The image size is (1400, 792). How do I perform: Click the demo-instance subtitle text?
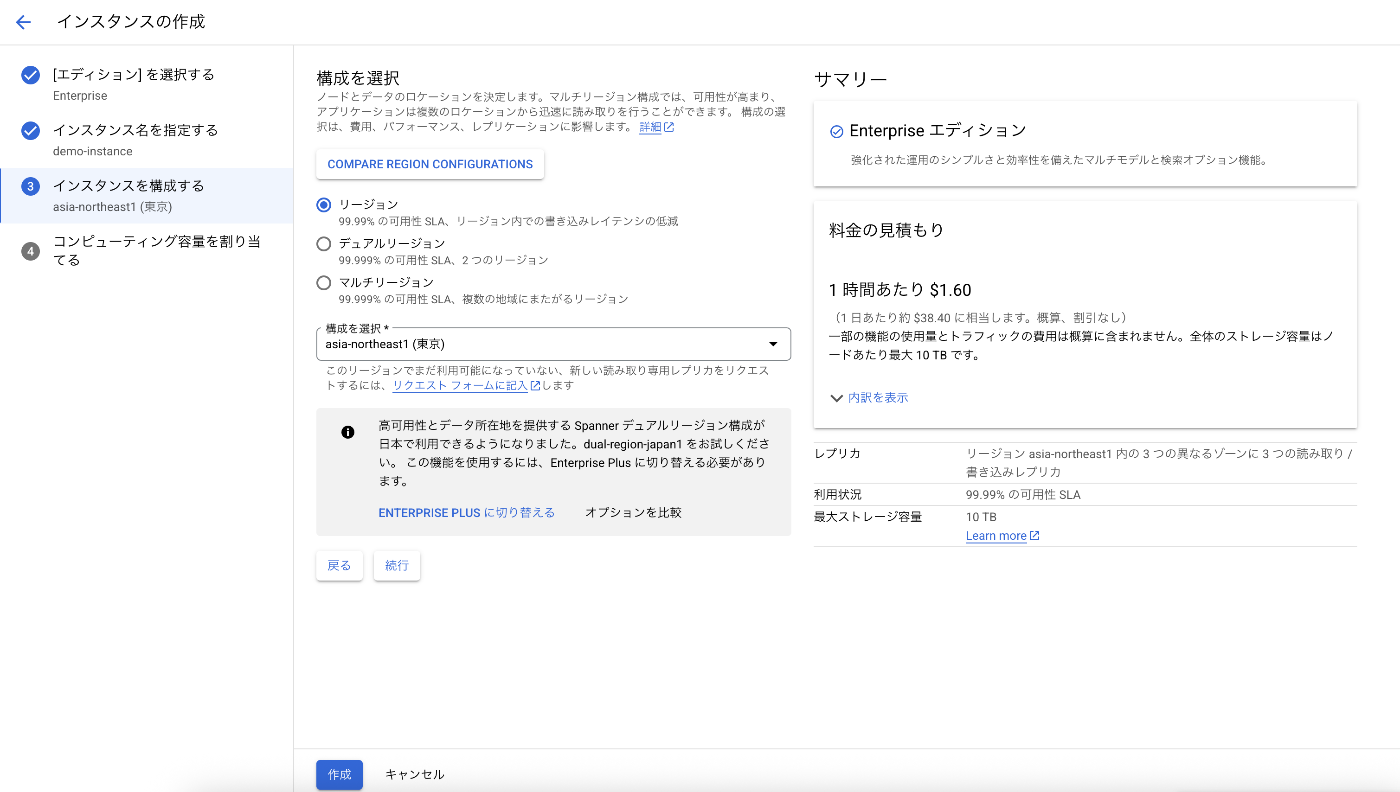coord(93,151)
